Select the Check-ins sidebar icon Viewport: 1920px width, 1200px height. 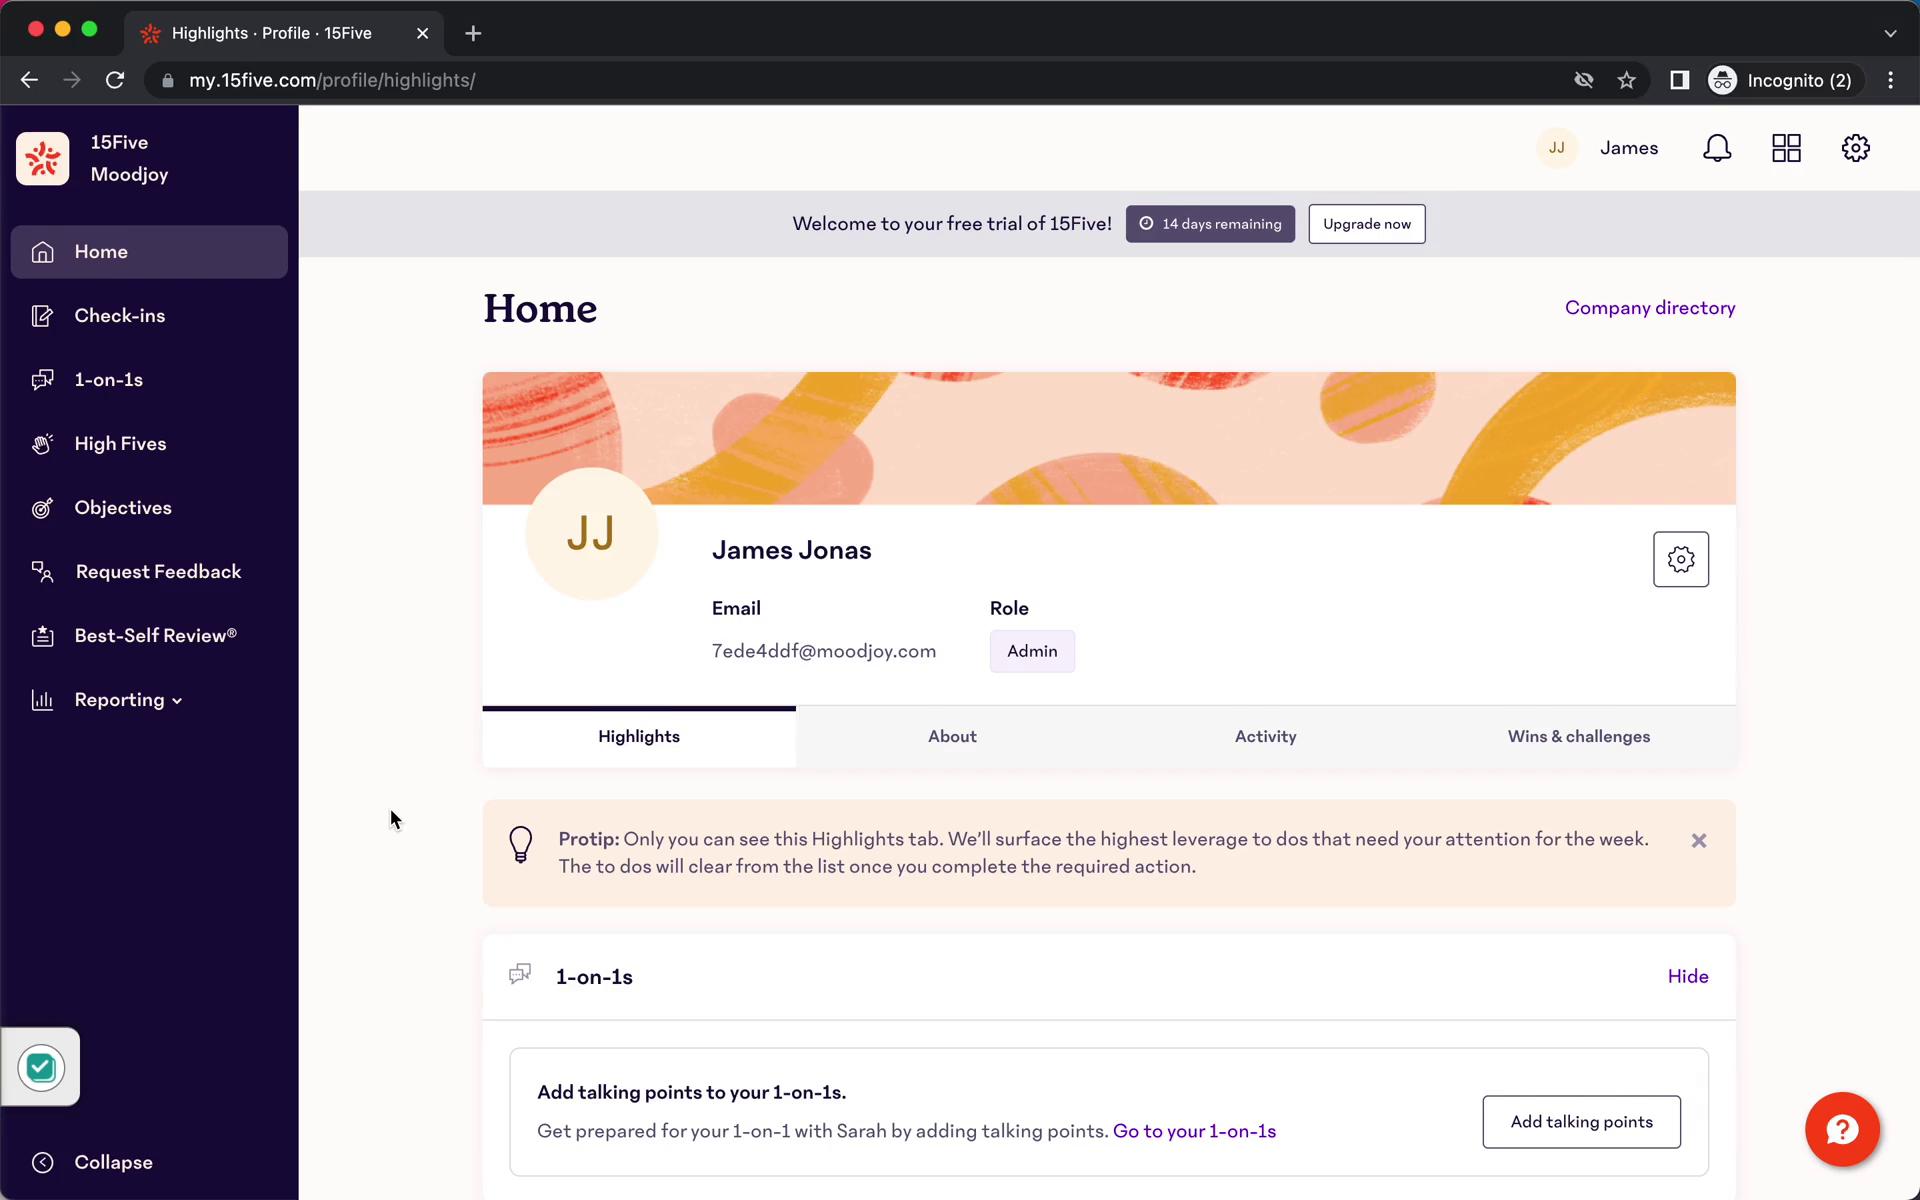coord(41,314)
